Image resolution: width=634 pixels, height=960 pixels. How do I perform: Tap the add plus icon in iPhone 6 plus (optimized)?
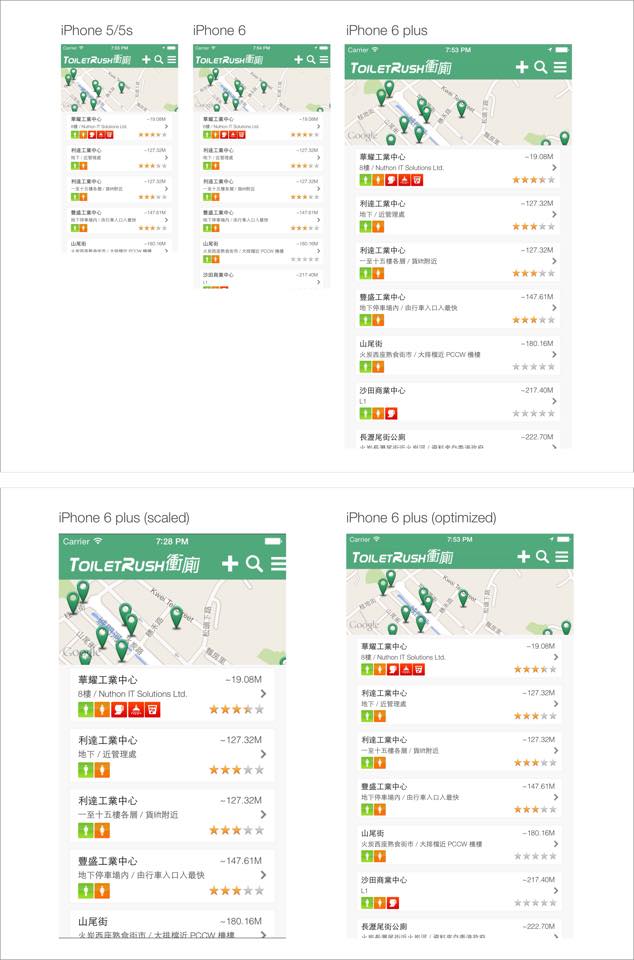524,556
